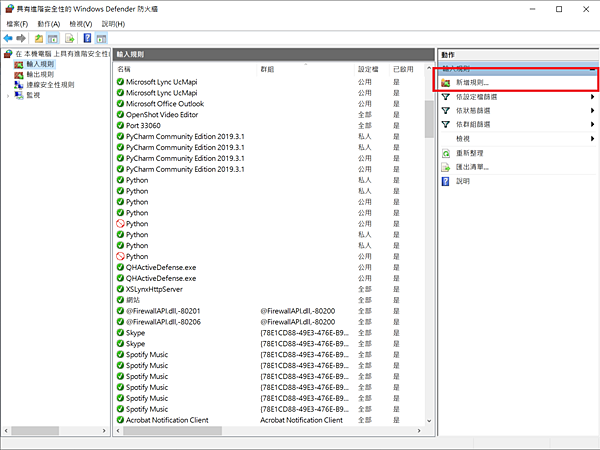The image size is (600, 450).
Task: Click the firewall root node icon in tree
Action: click(8, 54)
